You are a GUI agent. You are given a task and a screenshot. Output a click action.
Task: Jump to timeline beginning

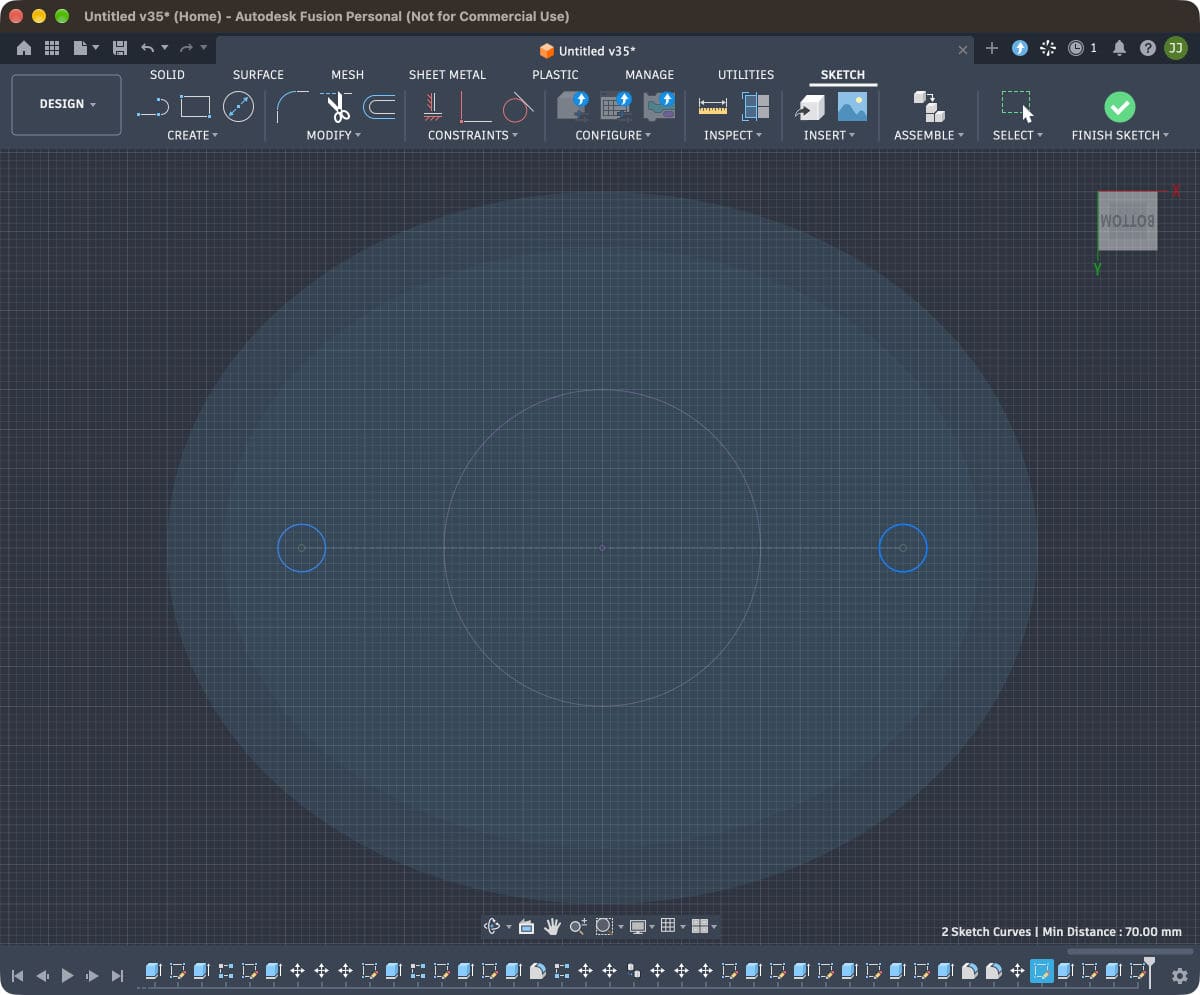point(17,975)
